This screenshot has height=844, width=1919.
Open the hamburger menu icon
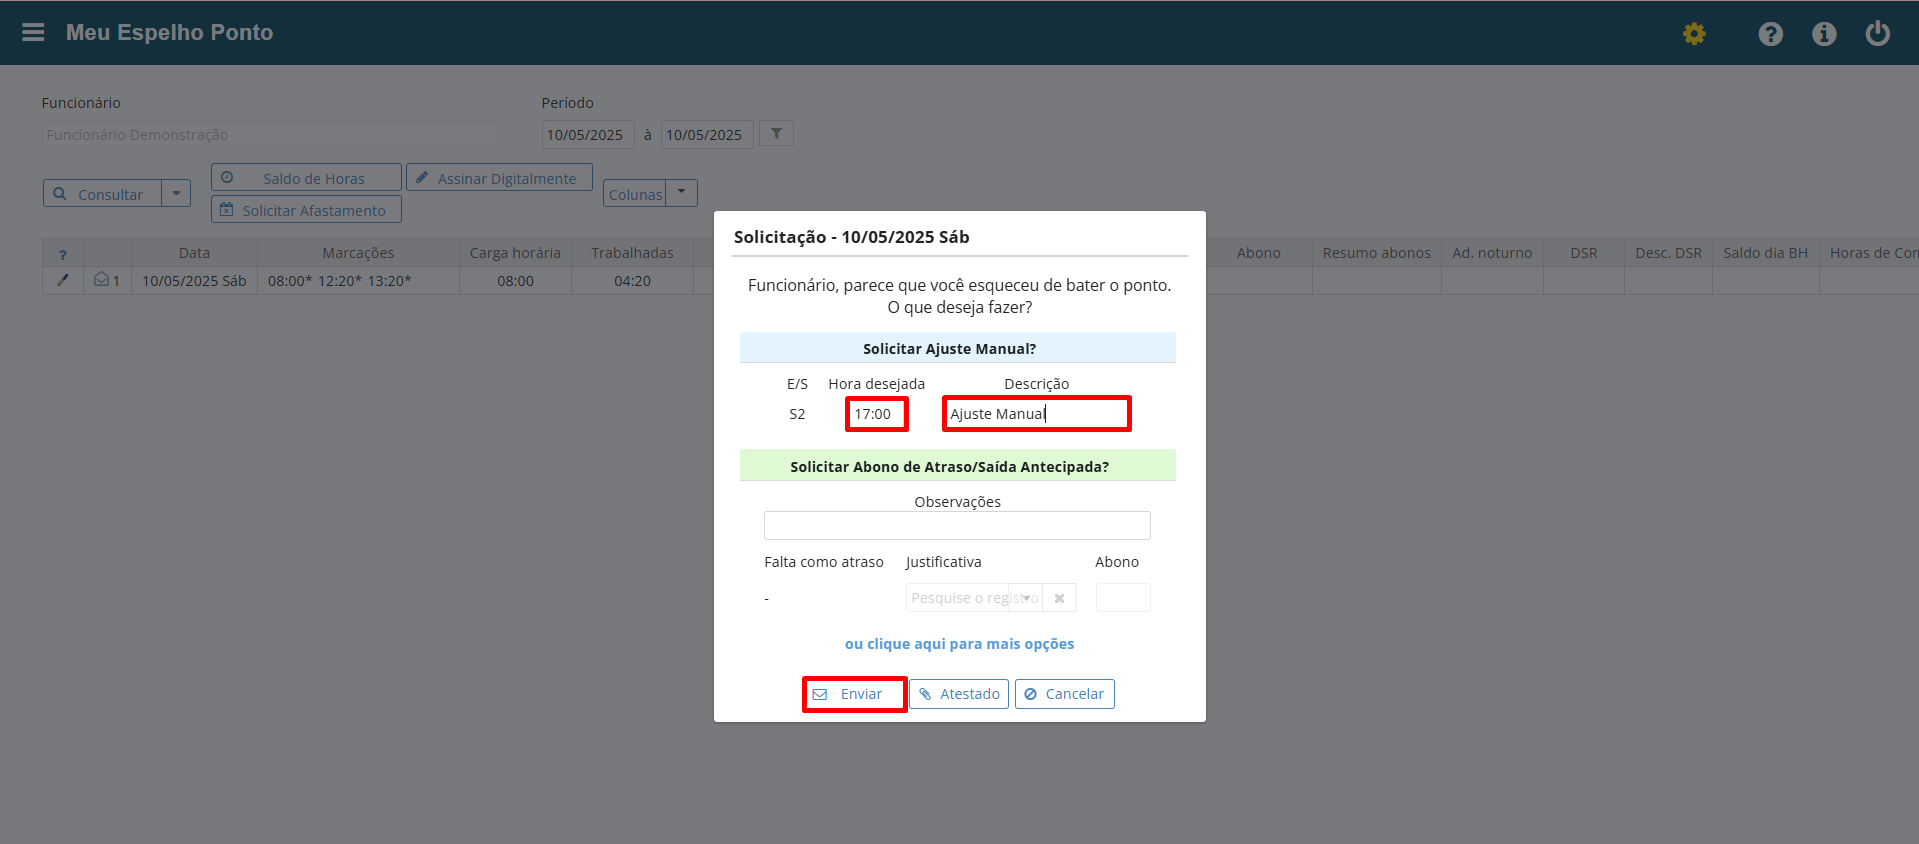click(x=33, y=32)
